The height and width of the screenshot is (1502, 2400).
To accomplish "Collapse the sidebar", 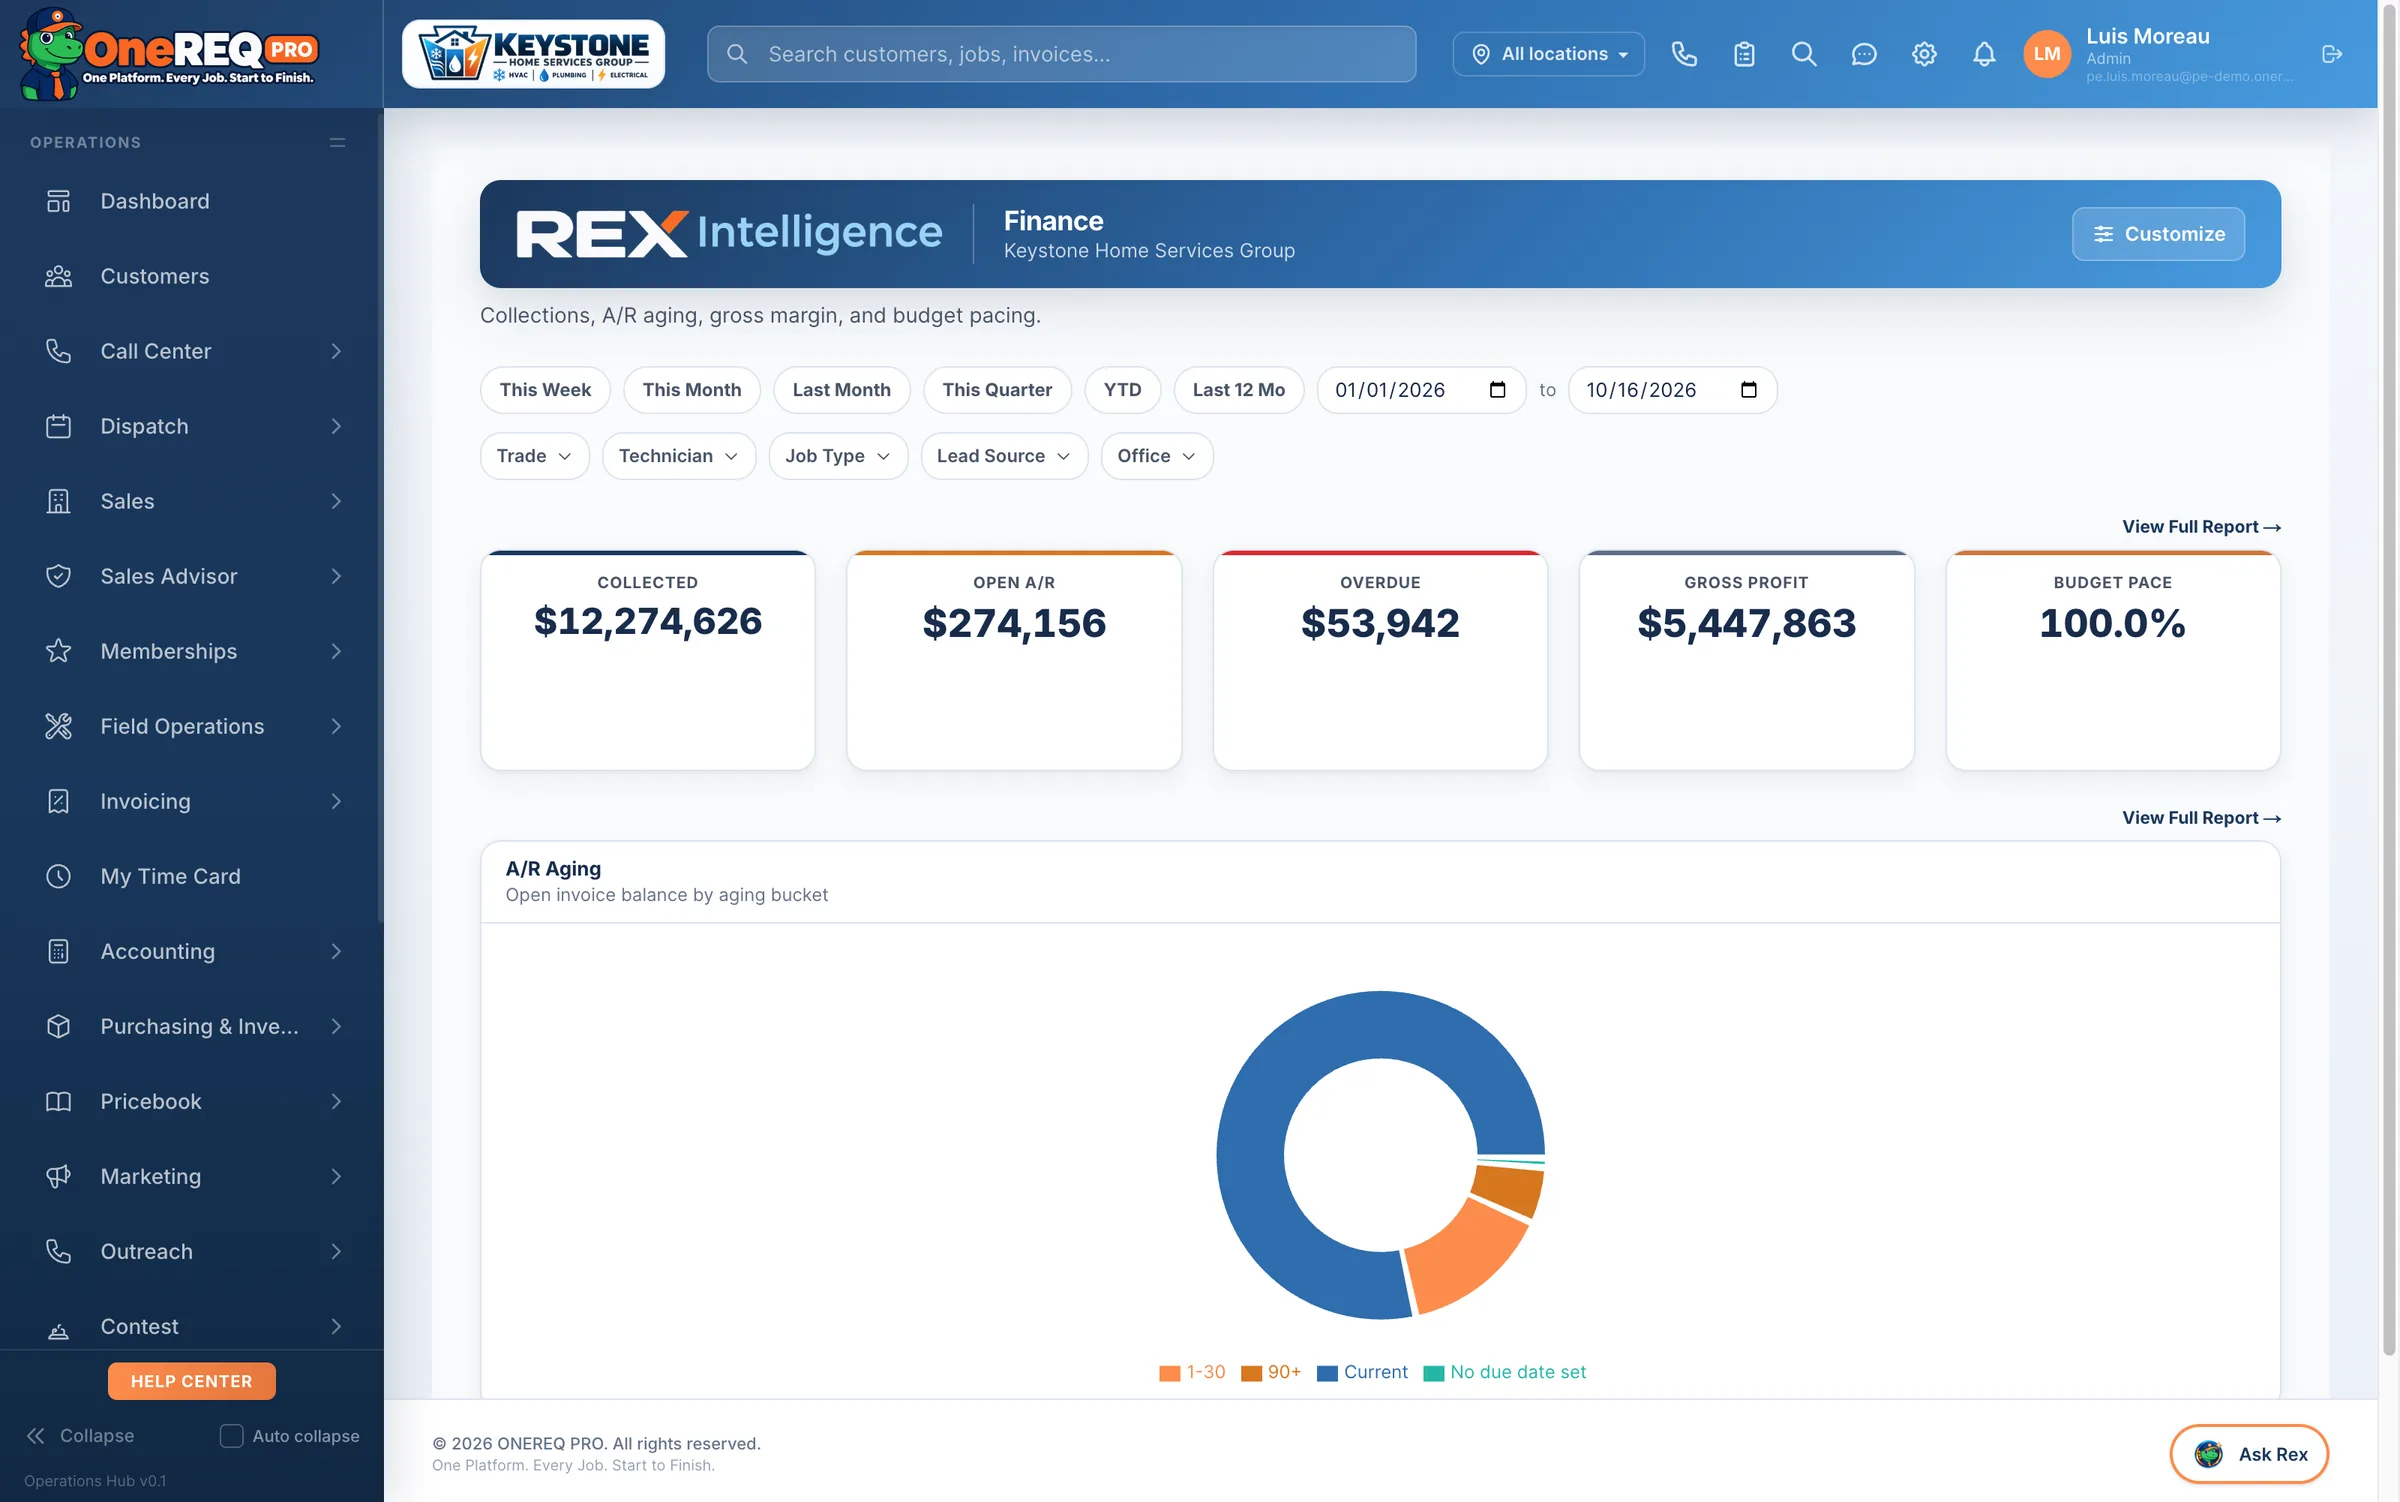I will point(80,1435).
